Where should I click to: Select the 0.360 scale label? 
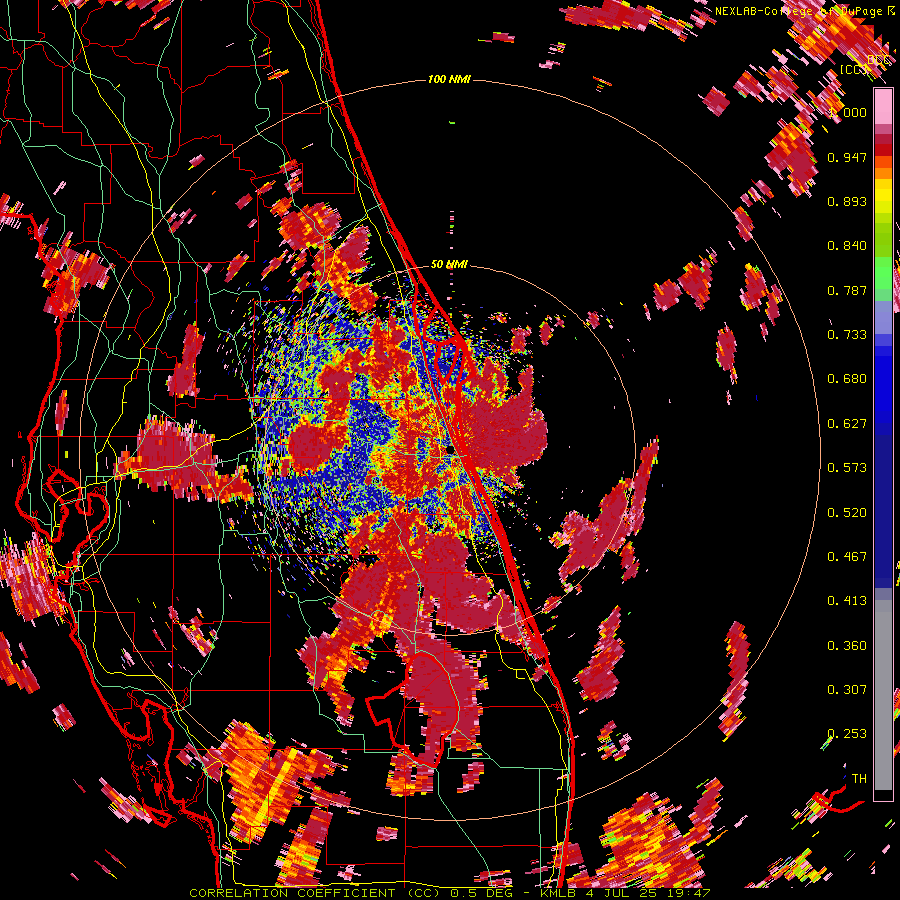point(847,646)
